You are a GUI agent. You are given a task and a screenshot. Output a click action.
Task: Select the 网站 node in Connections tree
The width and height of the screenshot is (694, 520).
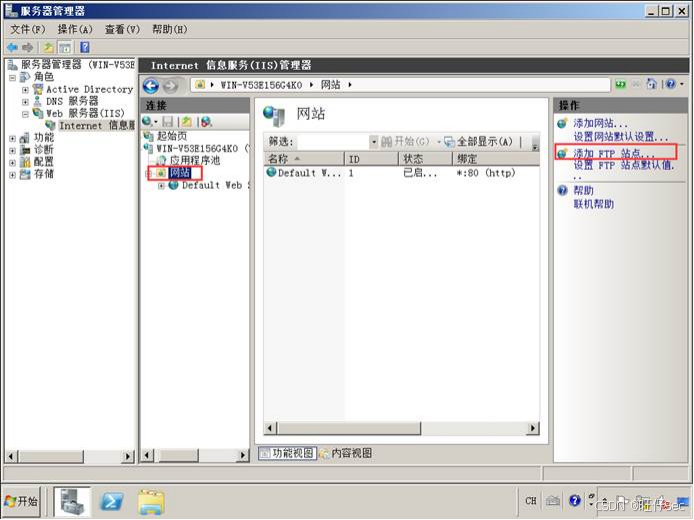click(x=179, y=173)
